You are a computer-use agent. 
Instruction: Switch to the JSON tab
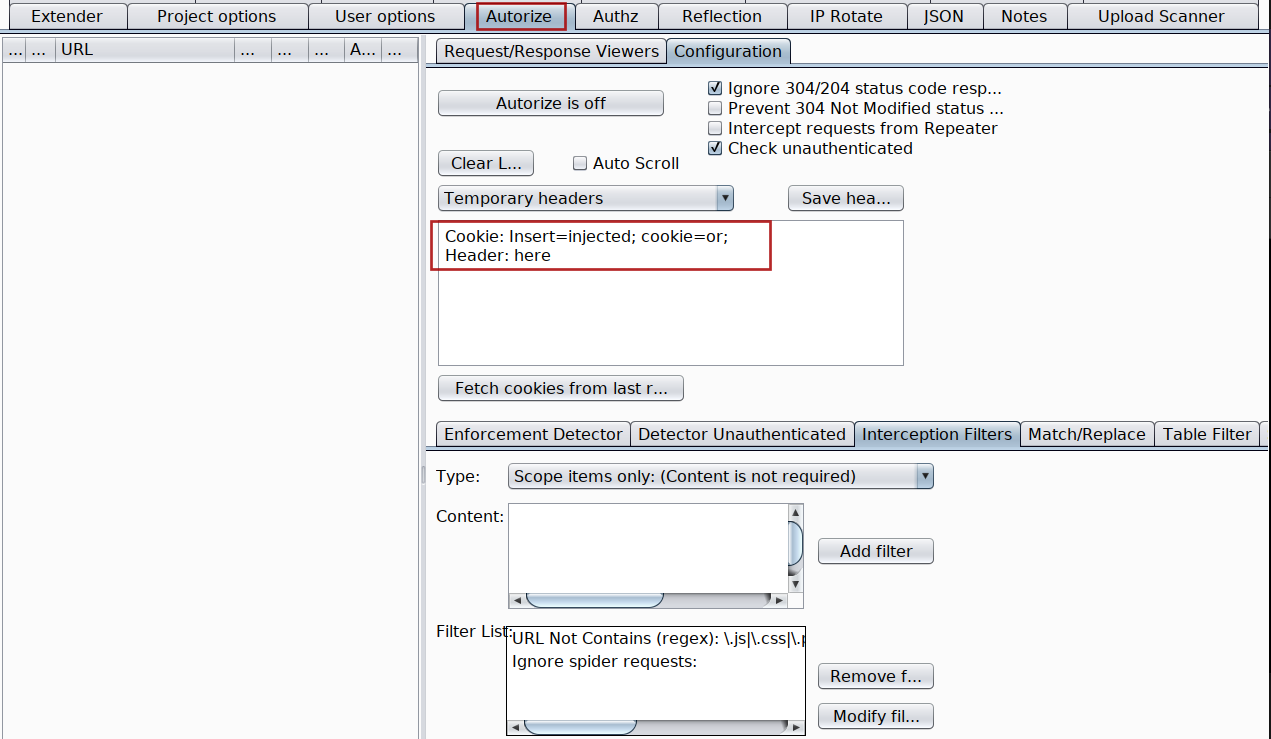[945, 16]
